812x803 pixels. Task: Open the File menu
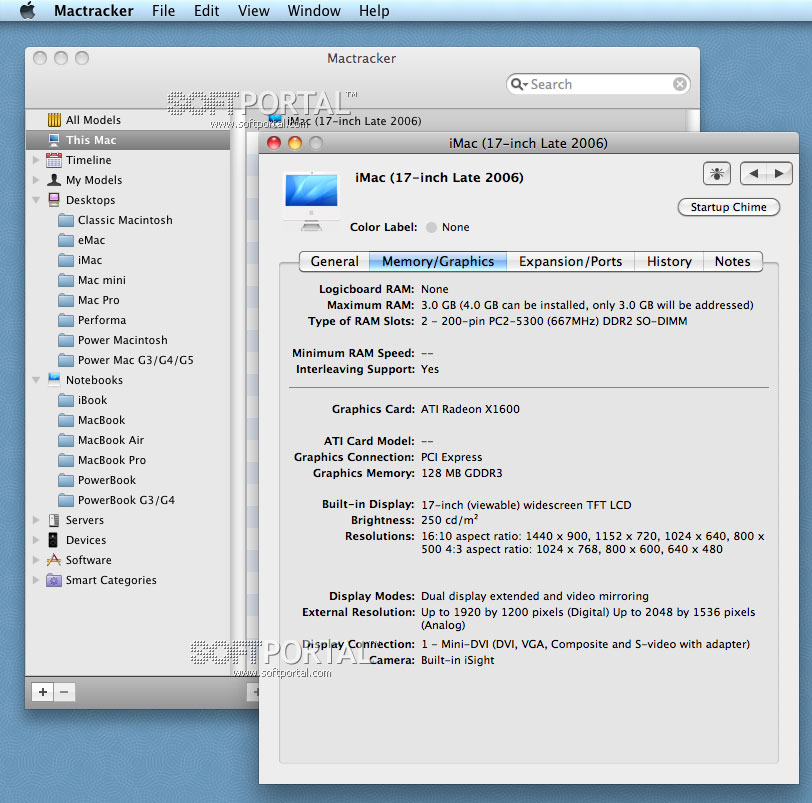pyautogui.click(x=163, y=11)
